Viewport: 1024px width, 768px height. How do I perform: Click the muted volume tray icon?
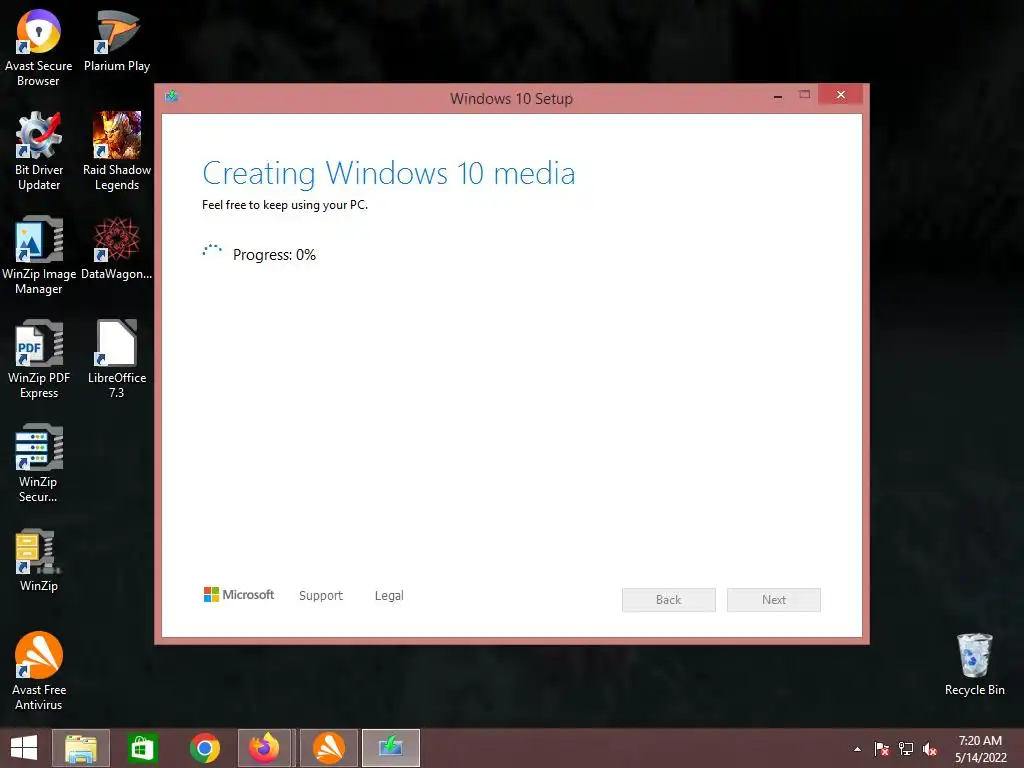[930, 749]
